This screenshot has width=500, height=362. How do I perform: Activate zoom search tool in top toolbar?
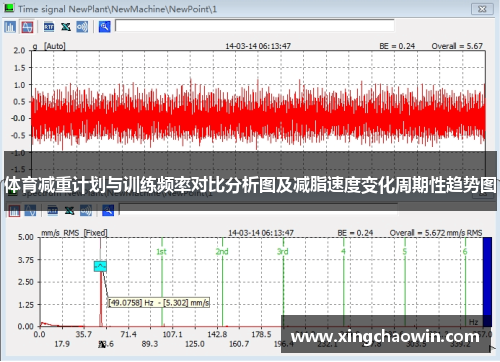point(105,27)
